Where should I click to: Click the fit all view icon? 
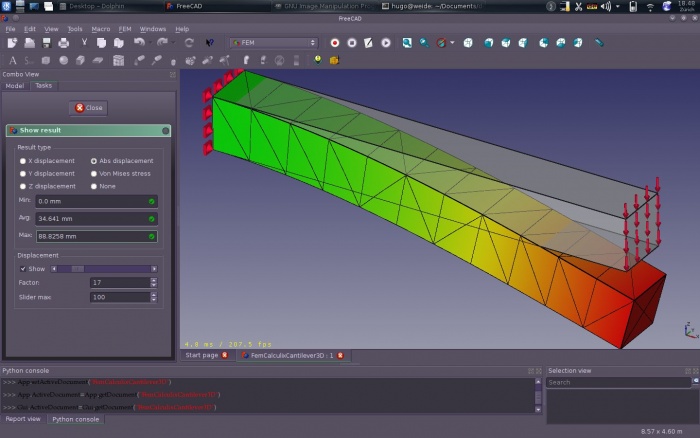pyautogui.click(x=407, y=43)
